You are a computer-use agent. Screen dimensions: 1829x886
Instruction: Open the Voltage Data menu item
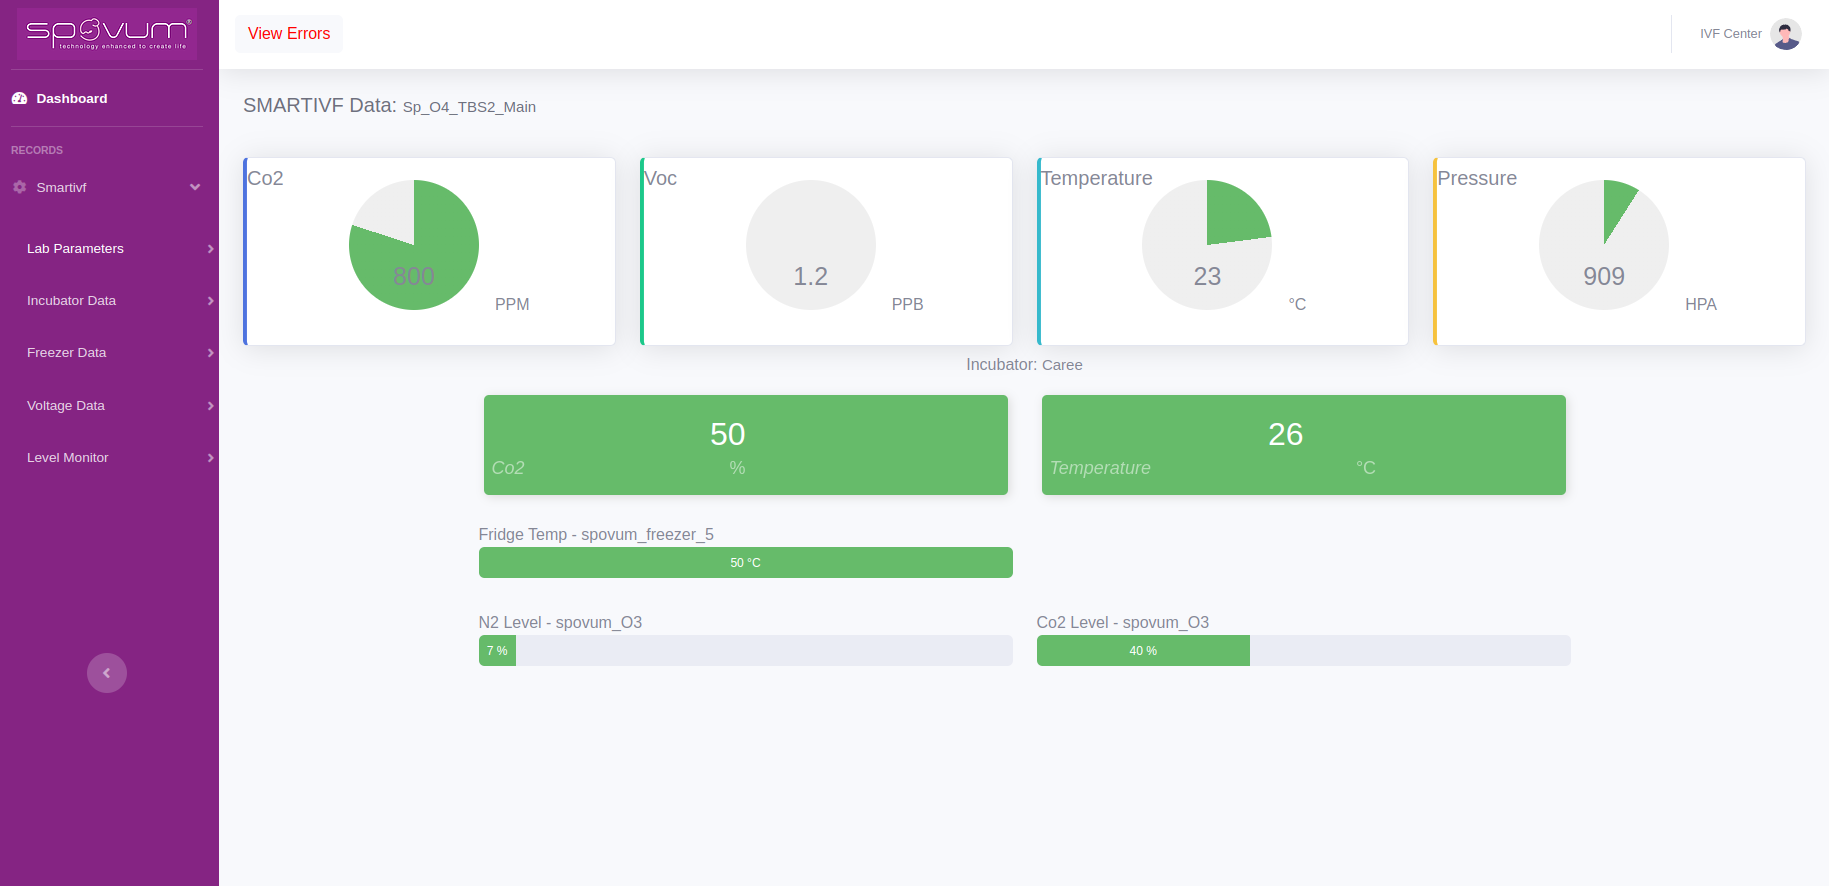66,405
